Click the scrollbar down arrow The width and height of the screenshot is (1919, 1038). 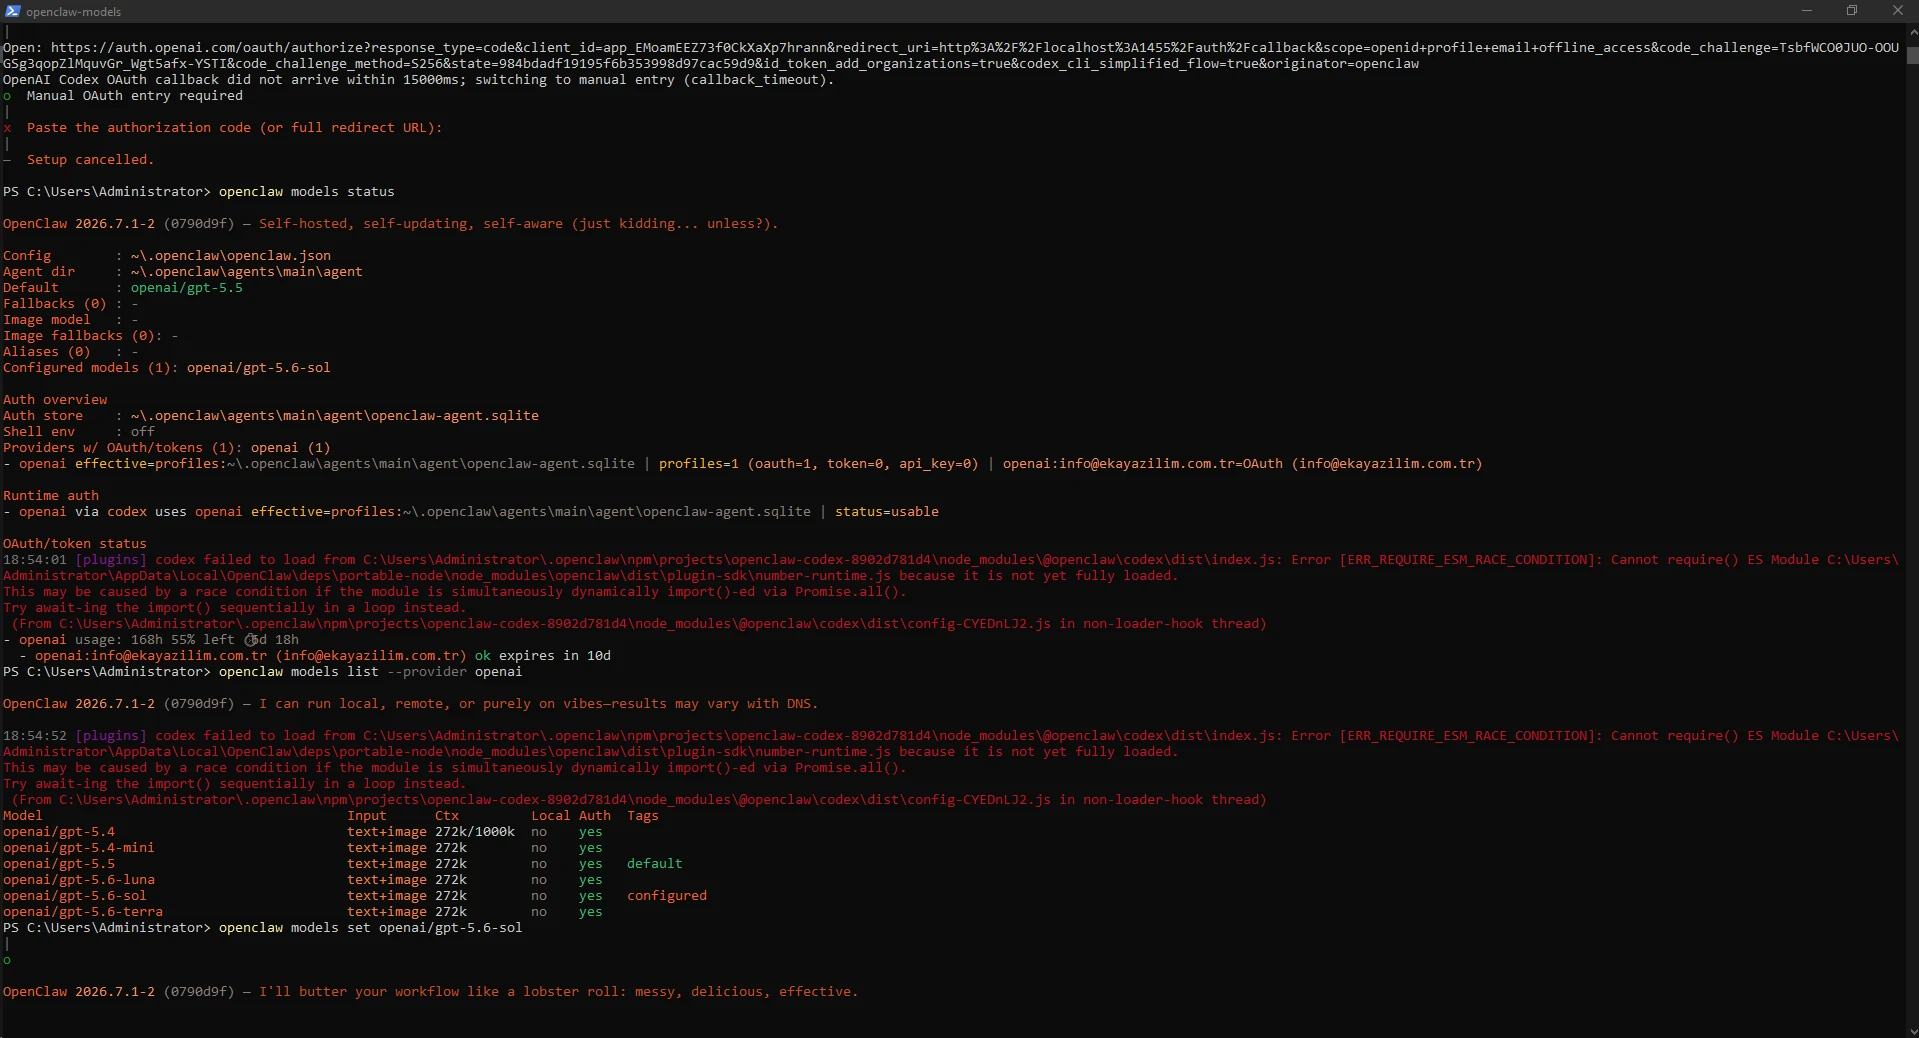tap(1912, 1031)
